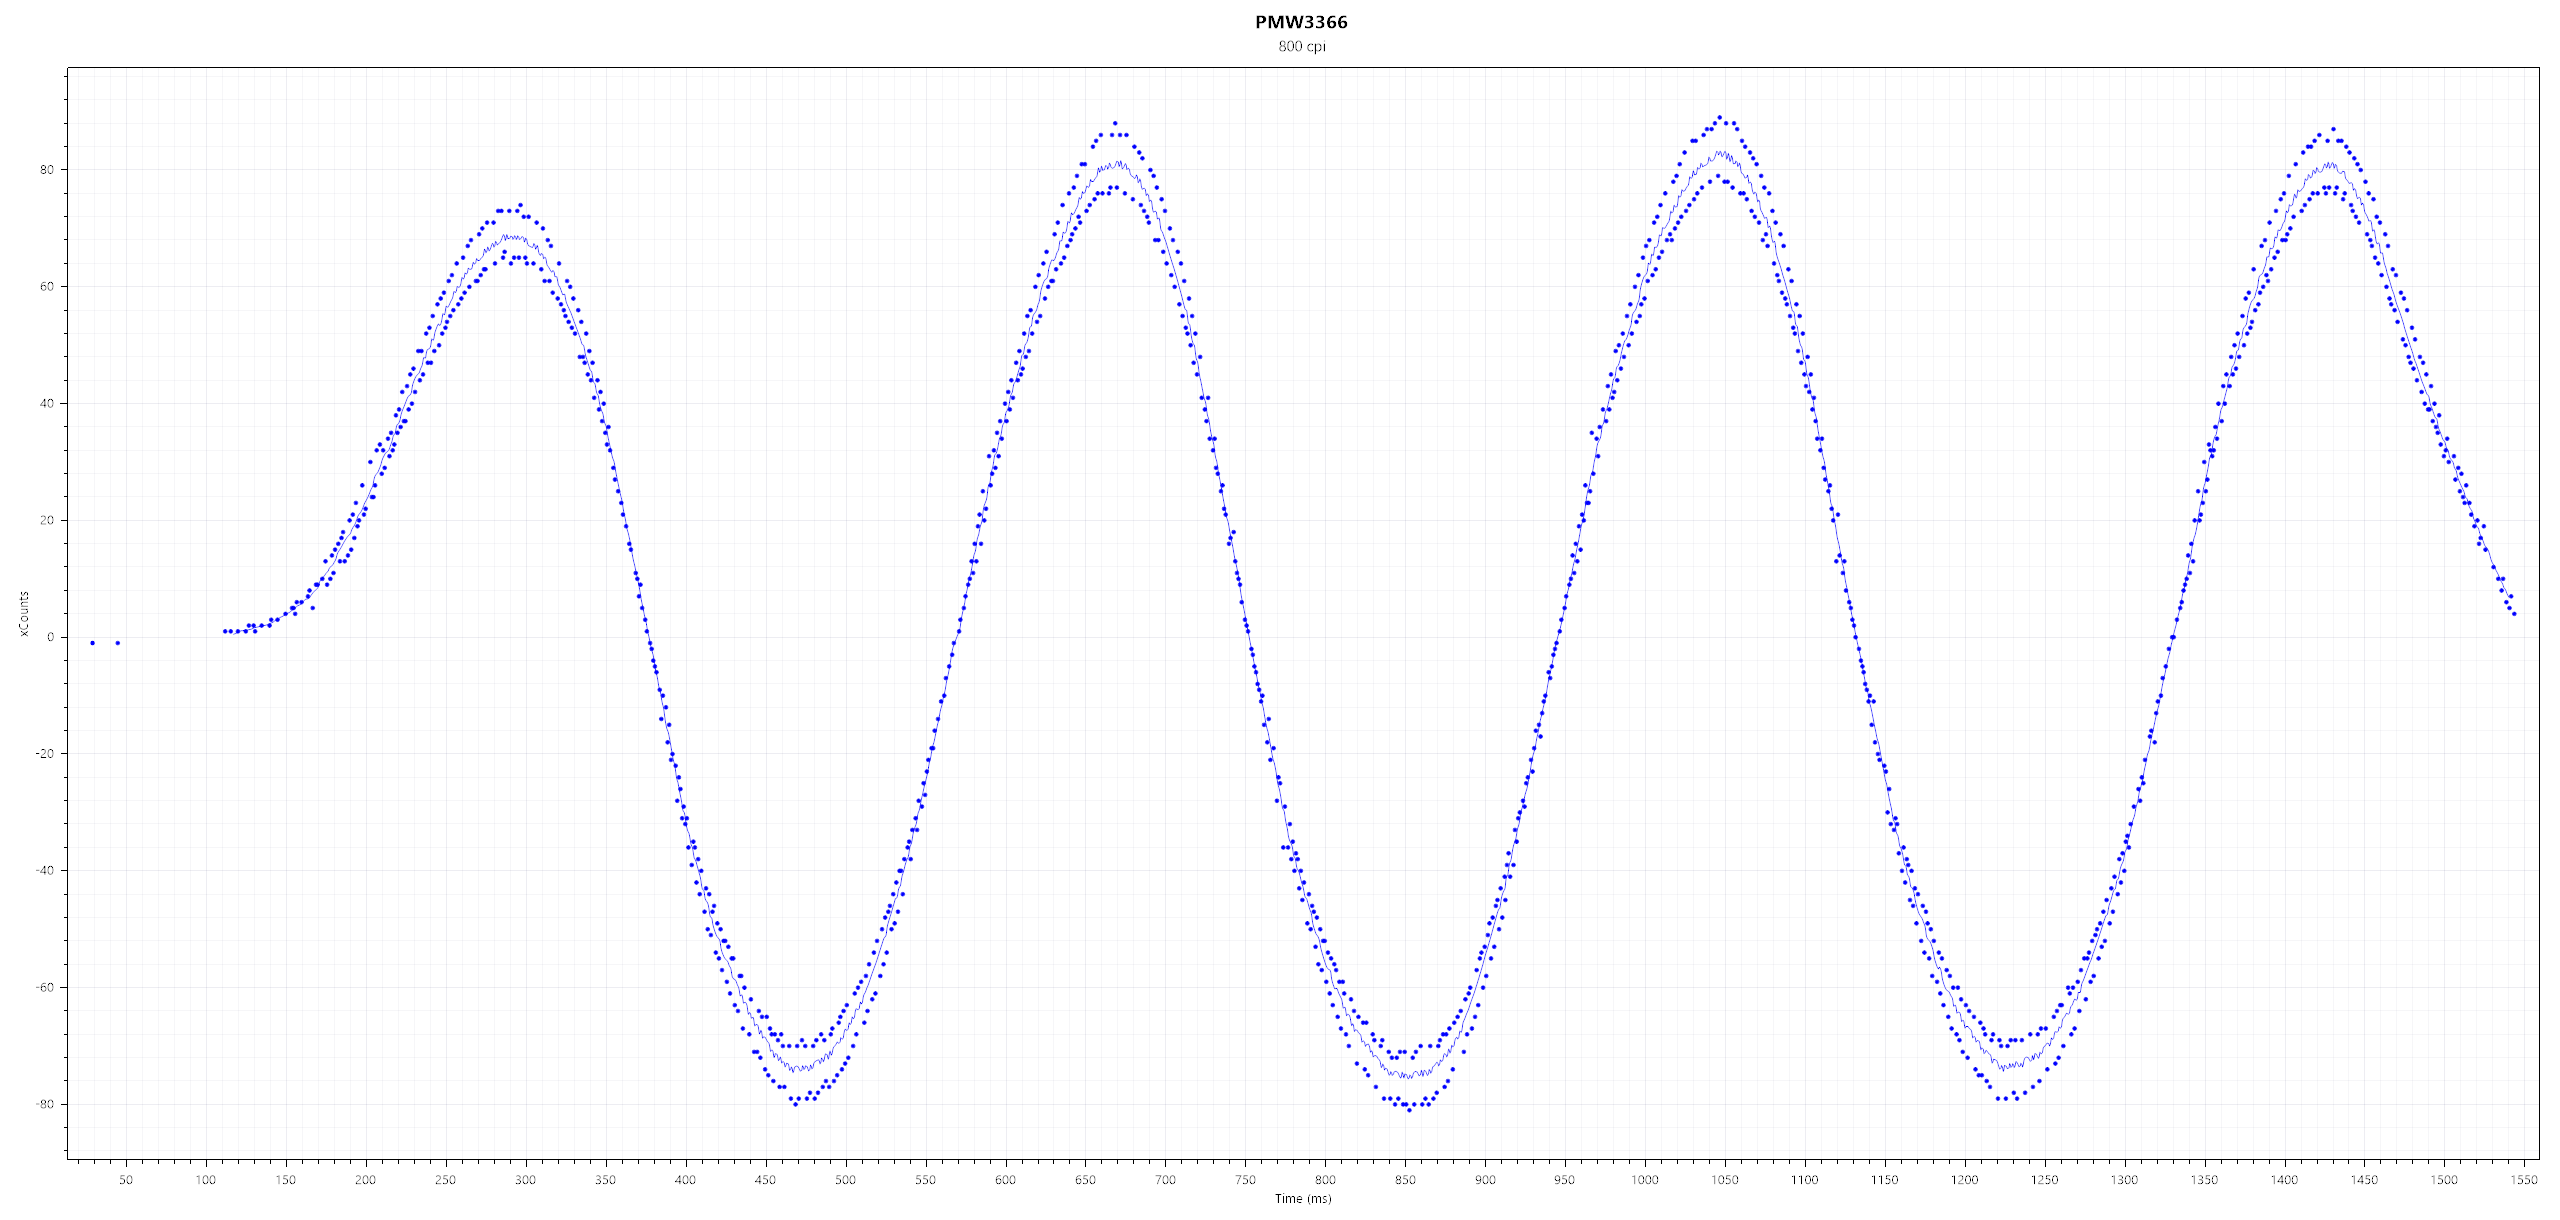Click the 800 cpi subtitle
Screen dimensions: 2560x1220
pos(1301,47)
